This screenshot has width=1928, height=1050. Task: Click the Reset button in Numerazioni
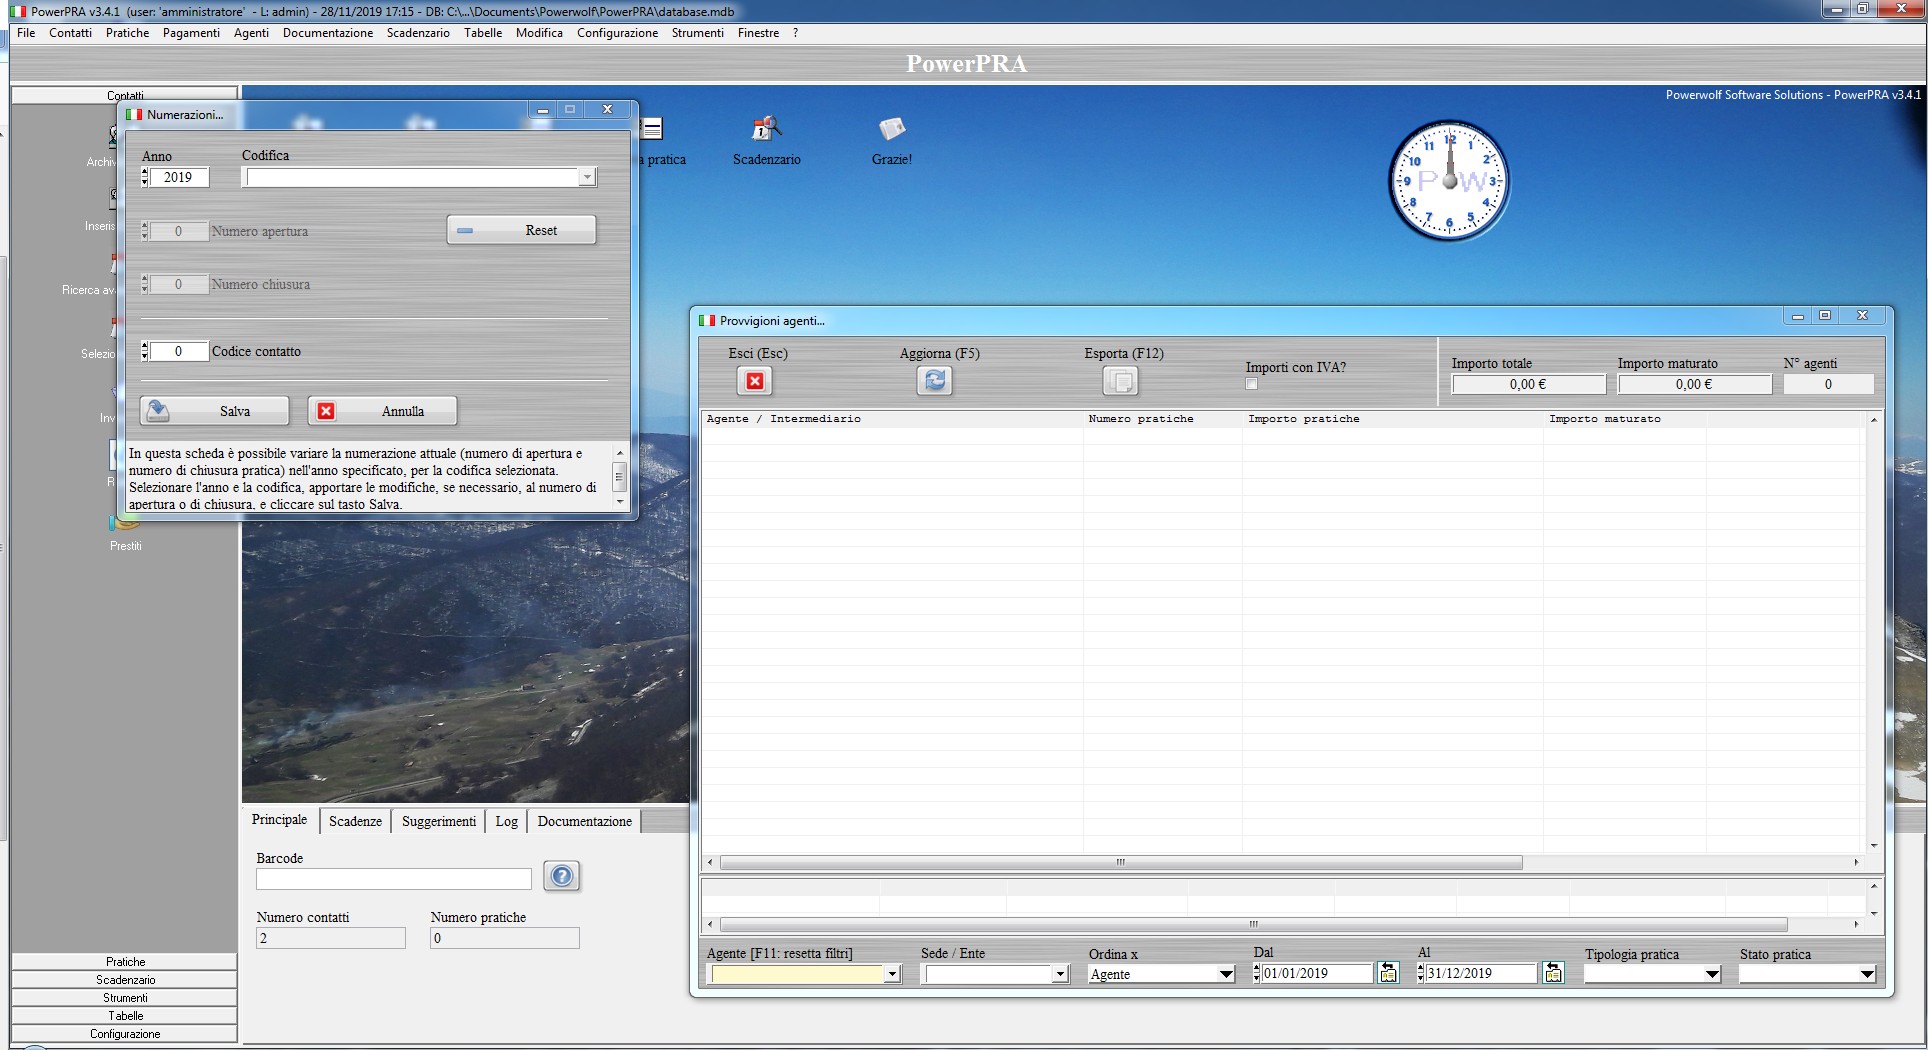tap(521, 230)
